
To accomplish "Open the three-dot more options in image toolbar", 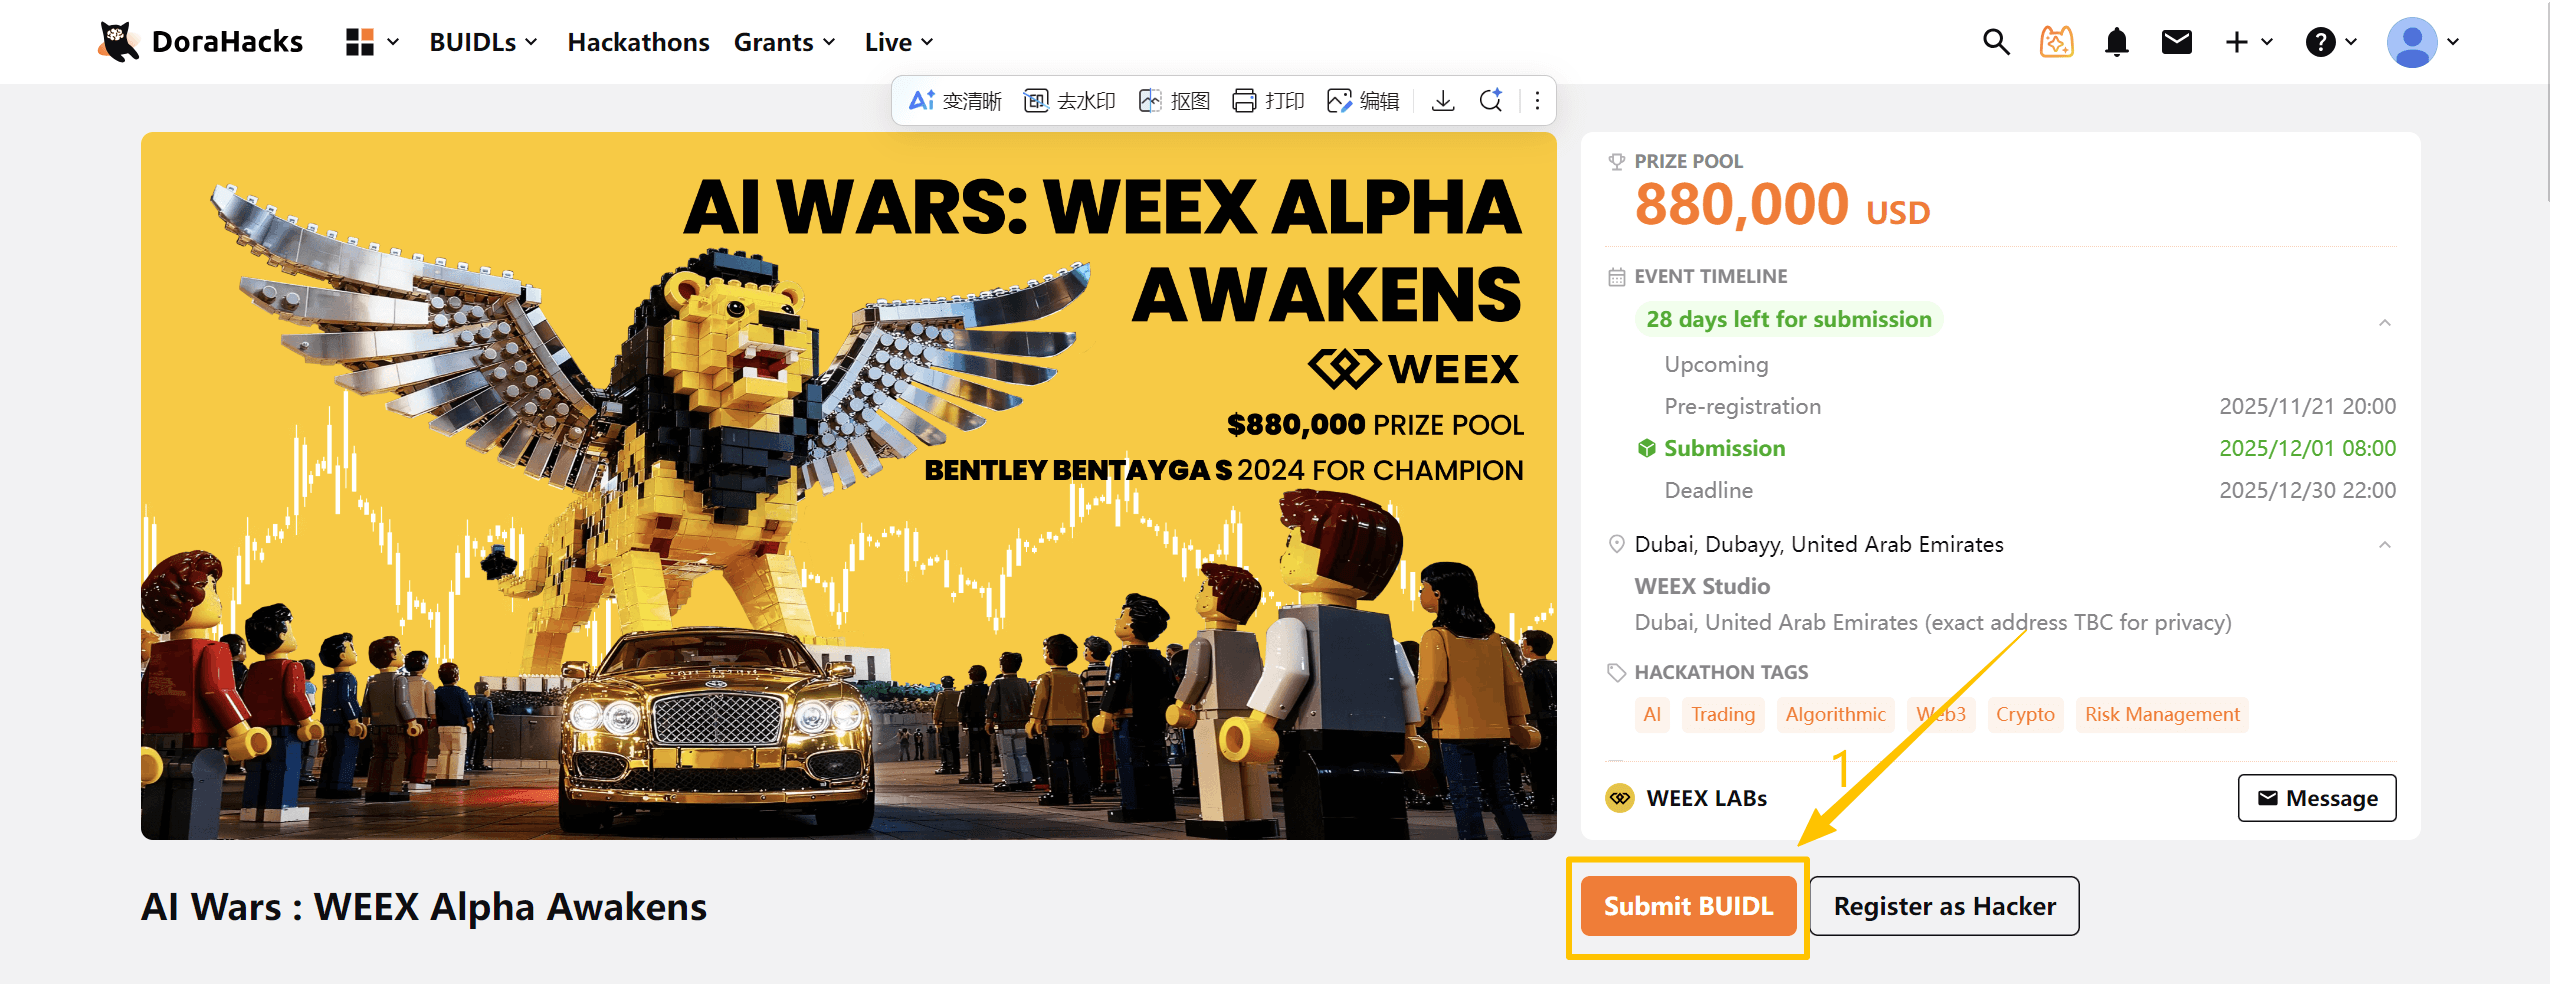I will point(1537,100).
